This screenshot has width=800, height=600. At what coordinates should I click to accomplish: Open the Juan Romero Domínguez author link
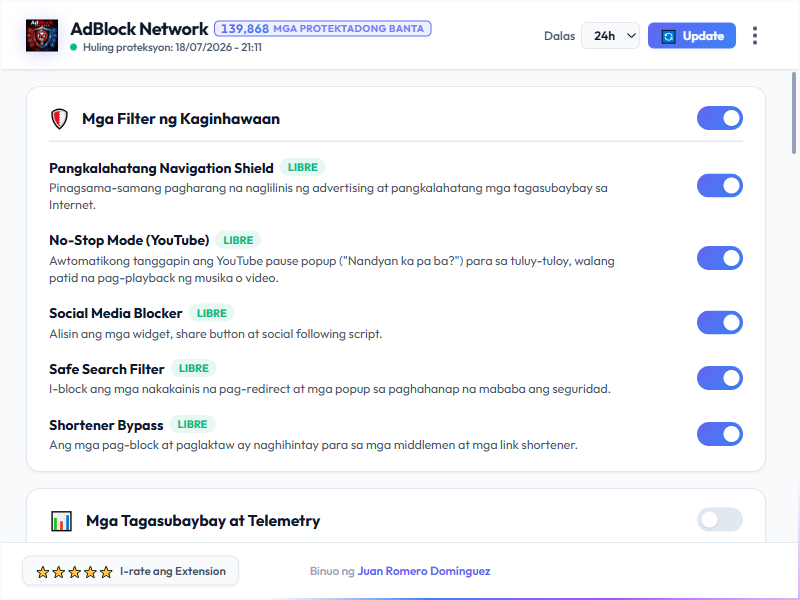[x=423, y=571]
